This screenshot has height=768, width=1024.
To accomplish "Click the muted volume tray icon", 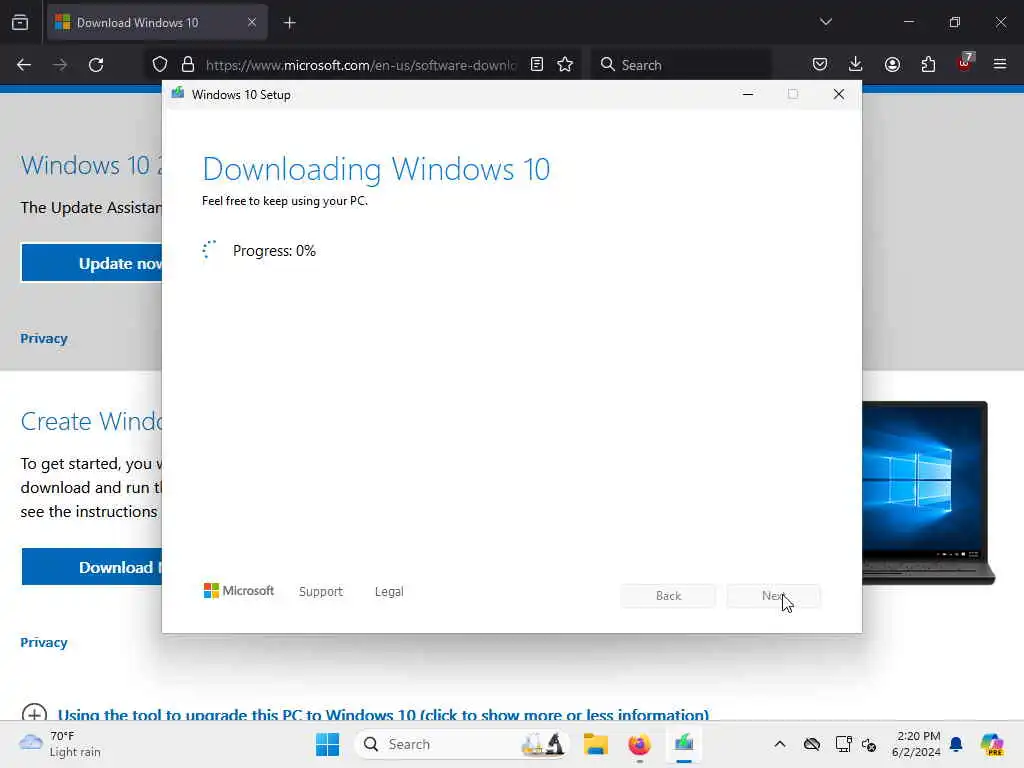I will (x=869, y=744).
